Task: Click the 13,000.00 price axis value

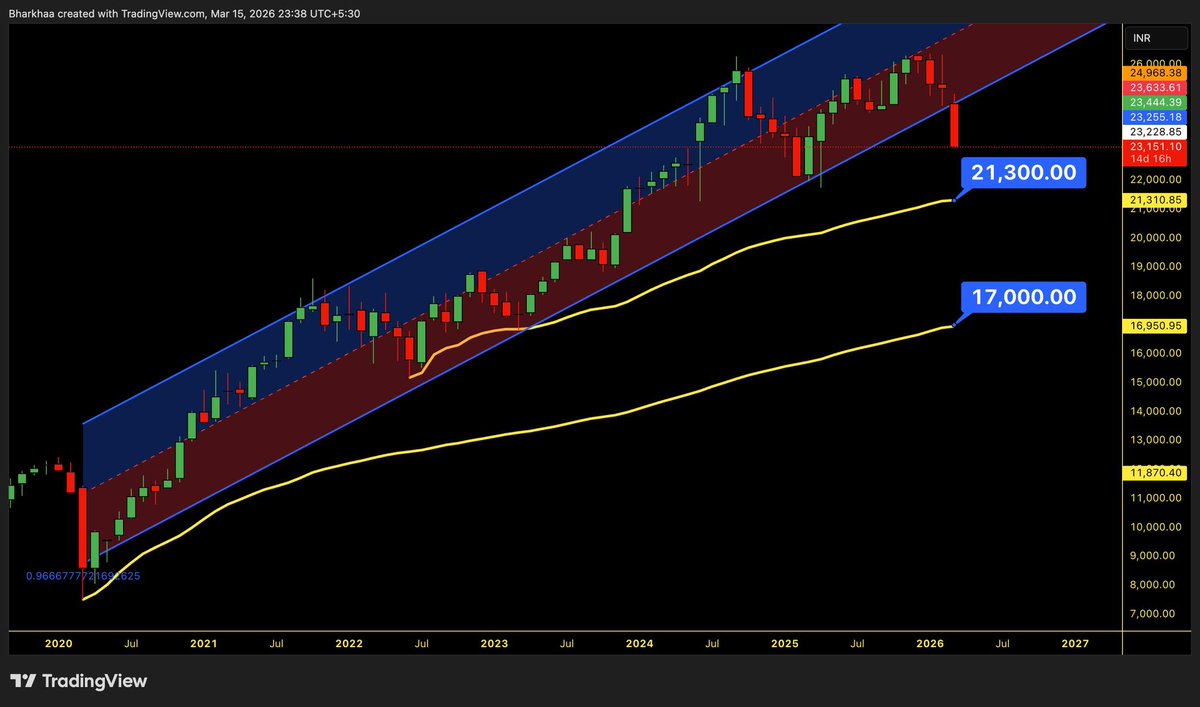Action: tap(1155, 440)
